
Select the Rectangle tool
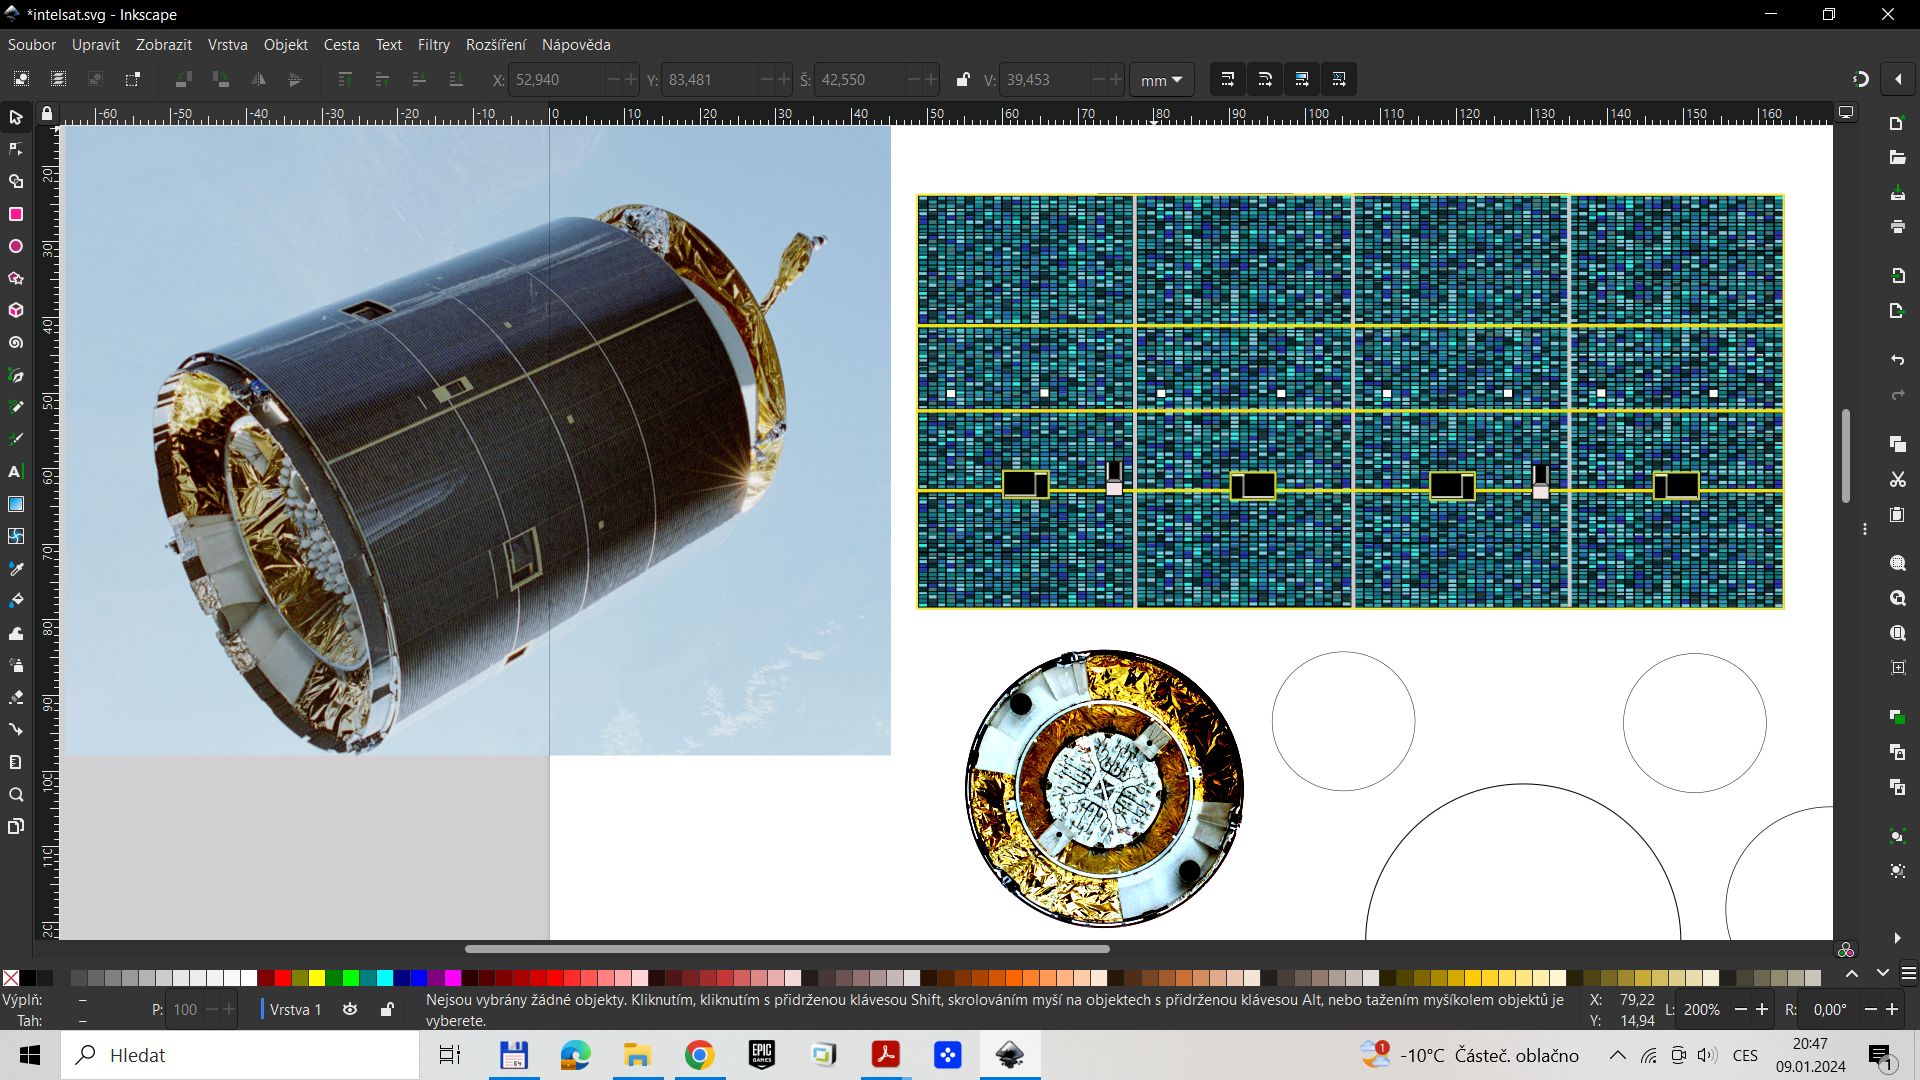[x=16, y=214]
